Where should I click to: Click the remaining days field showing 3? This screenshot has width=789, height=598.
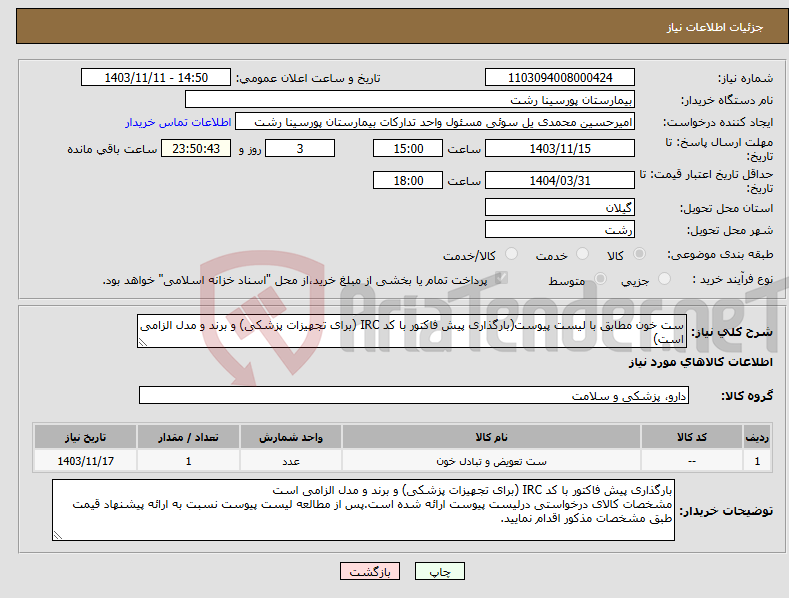tap(300, 148)
